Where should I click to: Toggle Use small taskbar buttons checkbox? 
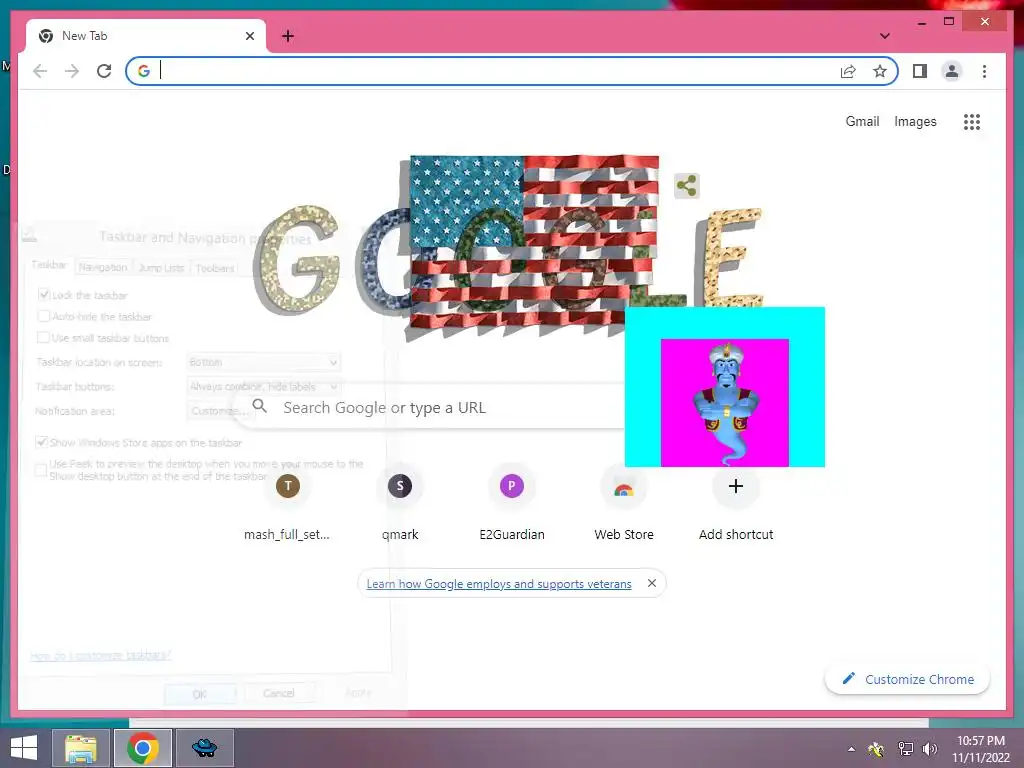[x=44, y=338]
